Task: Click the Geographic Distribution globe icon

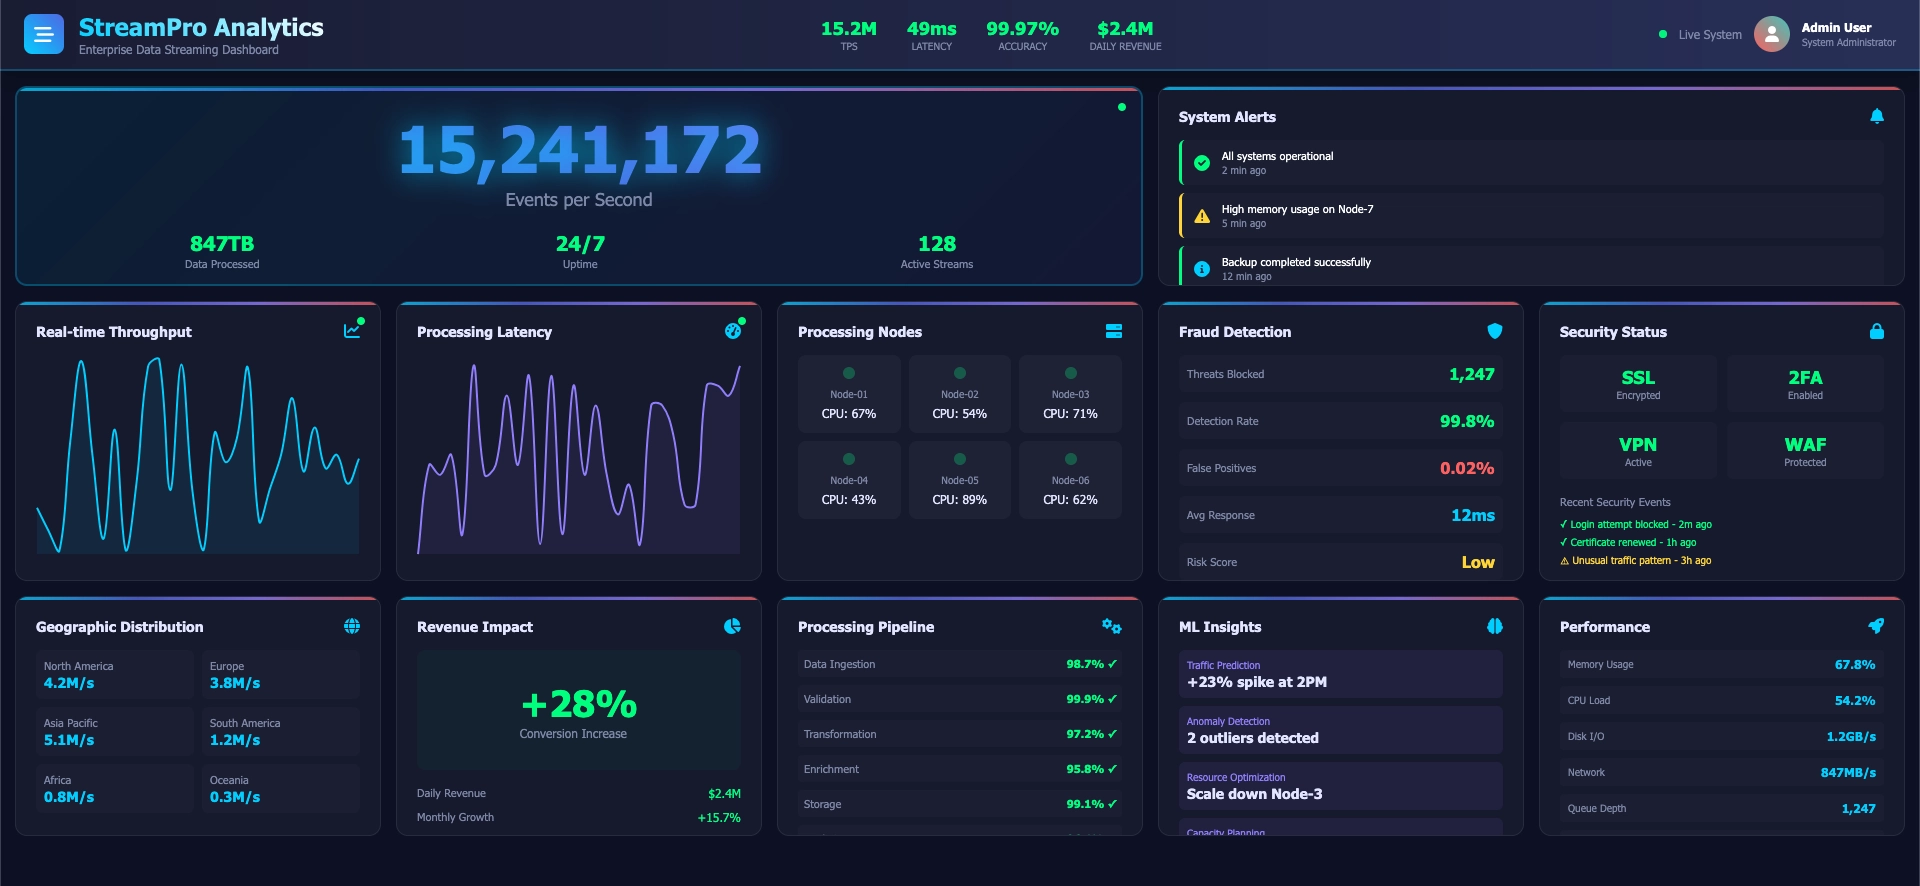Action: [x=352, y=626]
